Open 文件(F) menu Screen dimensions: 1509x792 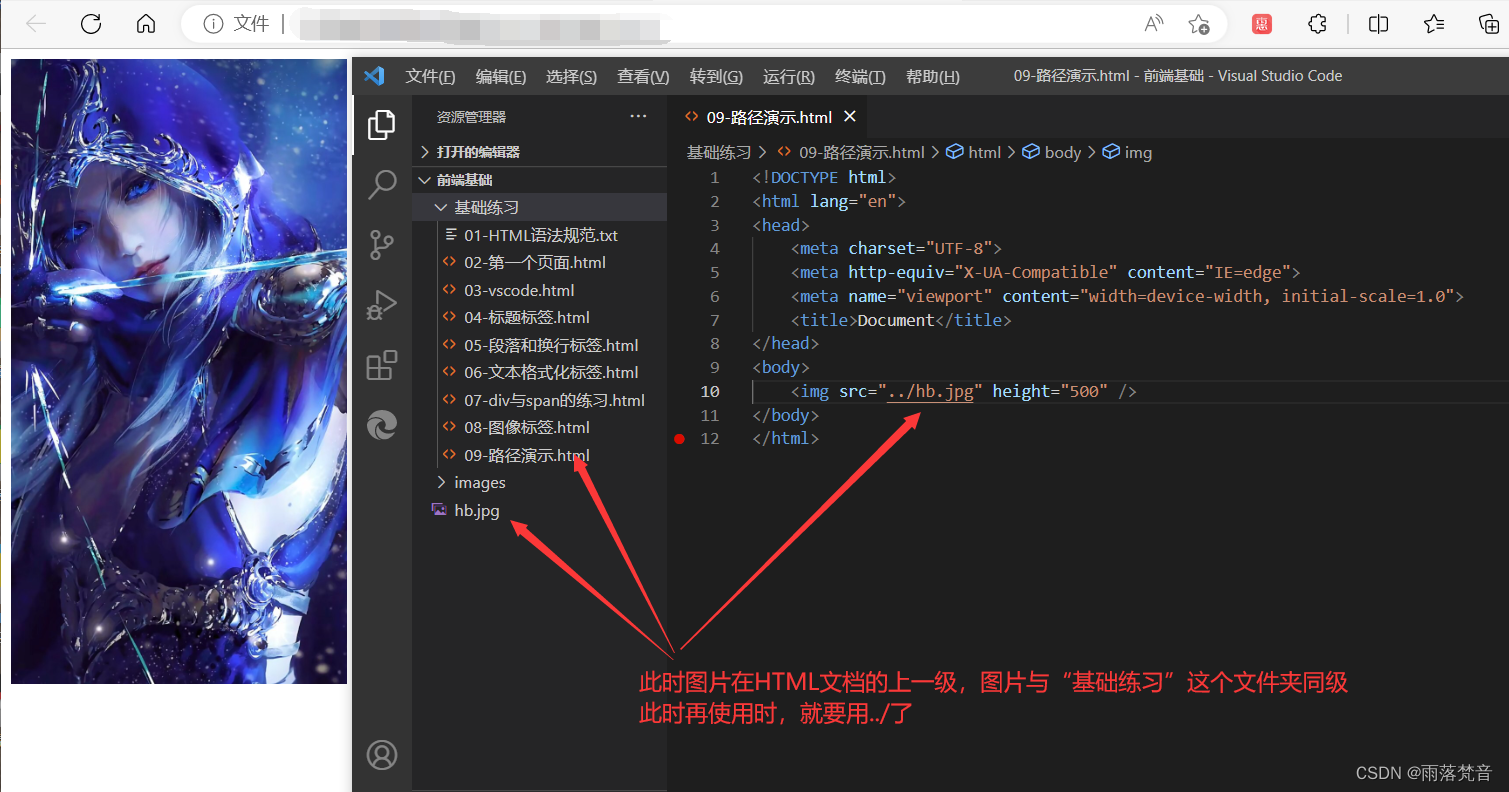click(x=430, y=77)
